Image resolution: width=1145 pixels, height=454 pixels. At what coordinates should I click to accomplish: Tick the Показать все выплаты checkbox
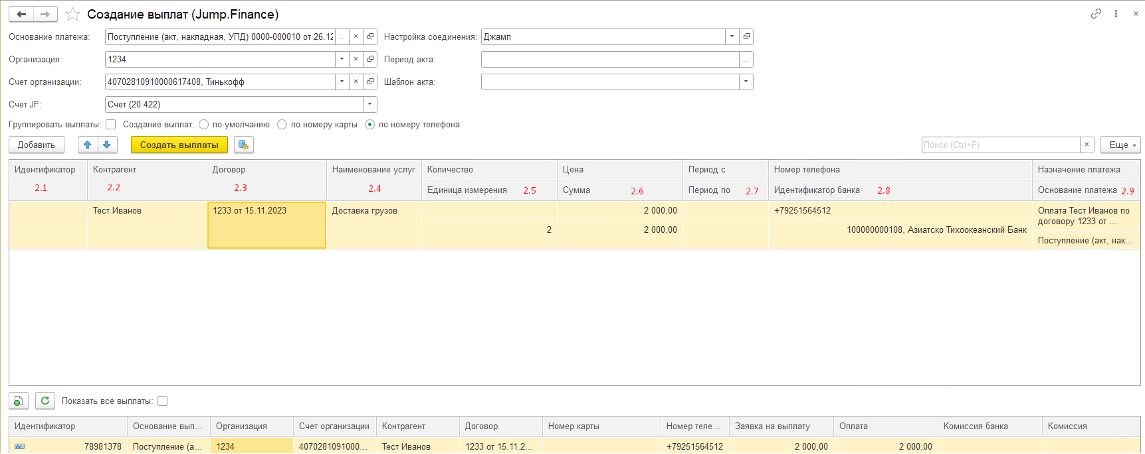point(162,401)
